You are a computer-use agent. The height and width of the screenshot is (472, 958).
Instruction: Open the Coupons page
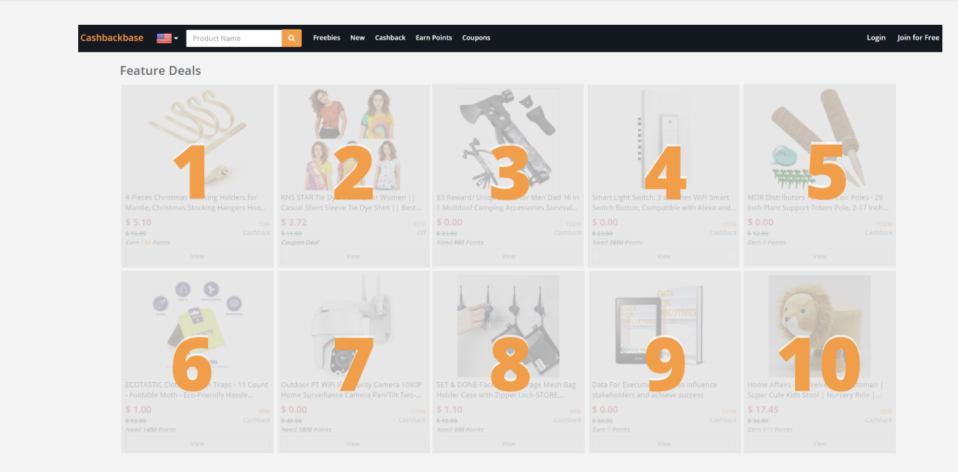[476, 38]
